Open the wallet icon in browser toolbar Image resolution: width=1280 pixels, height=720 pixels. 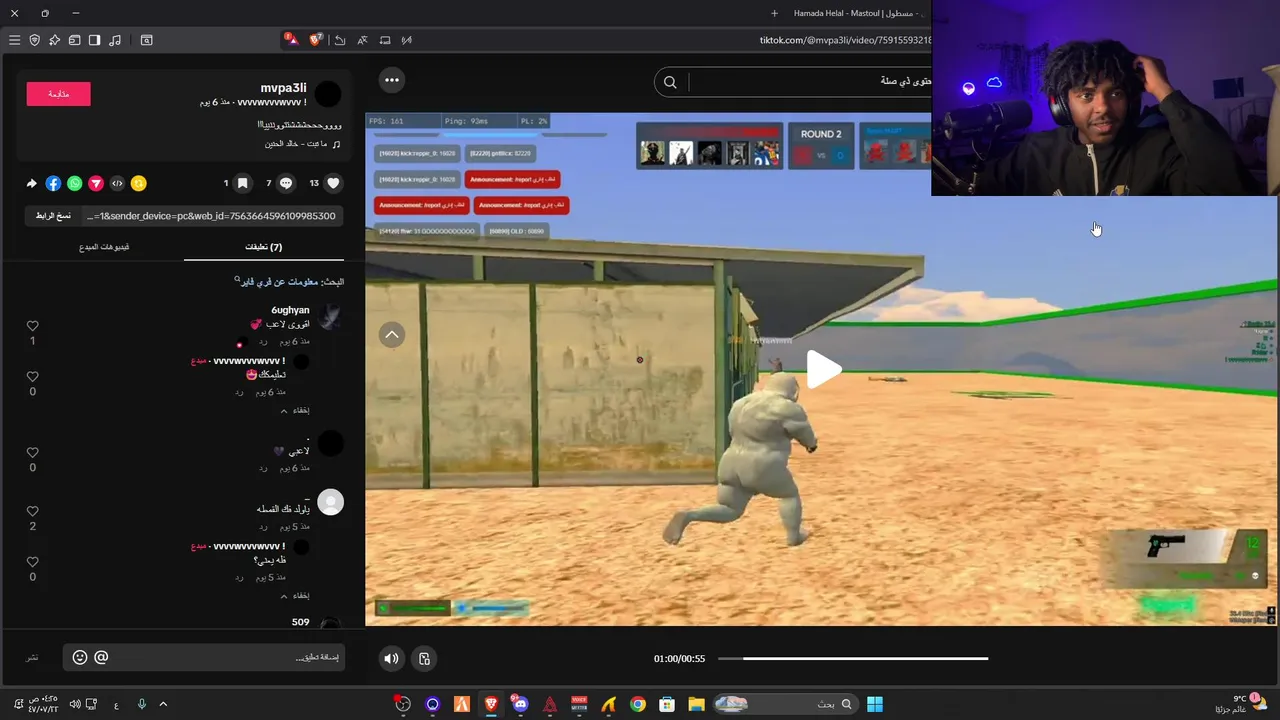(x=74, y=40)
